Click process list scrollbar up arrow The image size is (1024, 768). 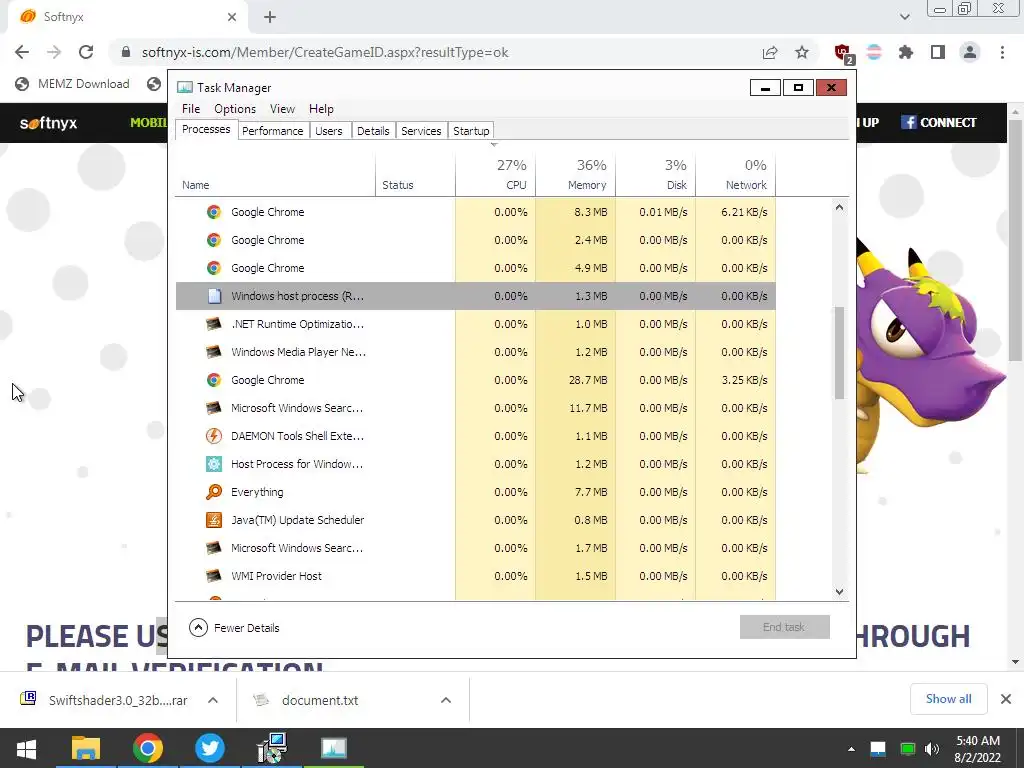tap(839, 207)
